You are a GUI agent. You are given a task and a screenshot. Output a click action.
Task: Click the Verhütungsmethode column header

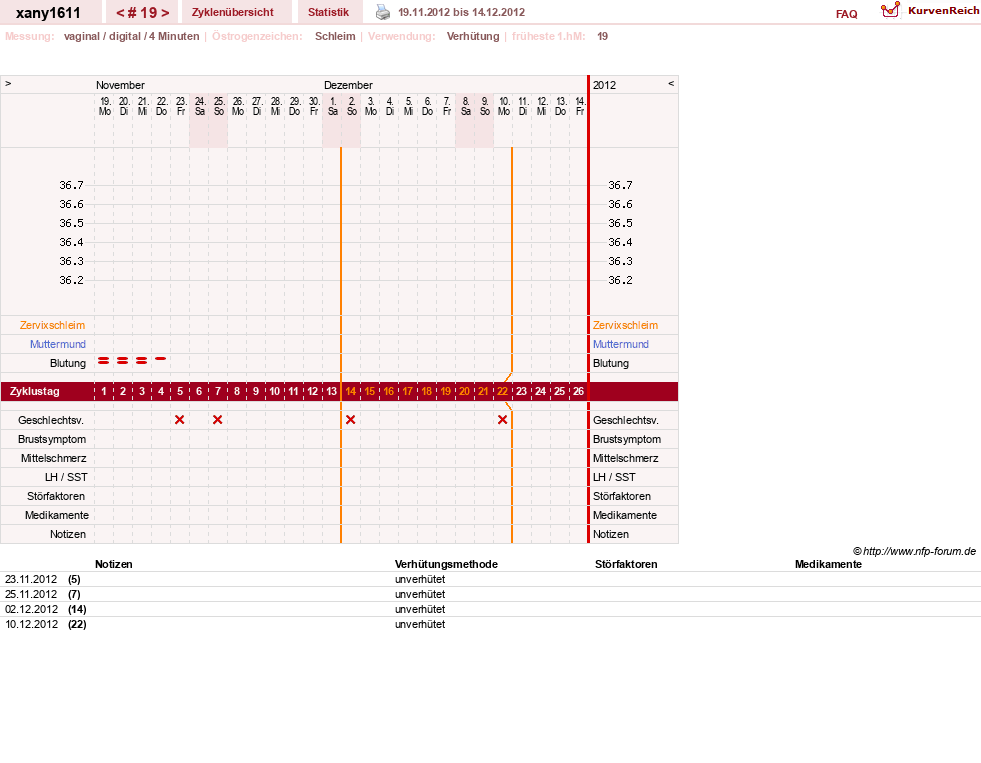coord(446,564)
